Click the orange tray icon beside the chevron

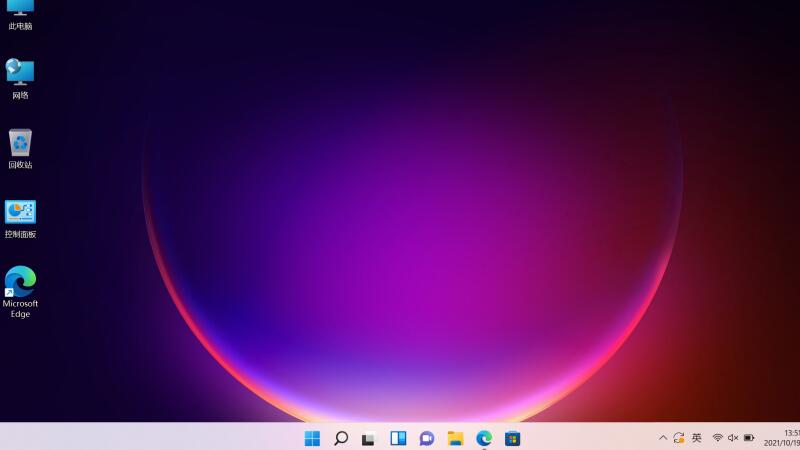click(679, 438)
